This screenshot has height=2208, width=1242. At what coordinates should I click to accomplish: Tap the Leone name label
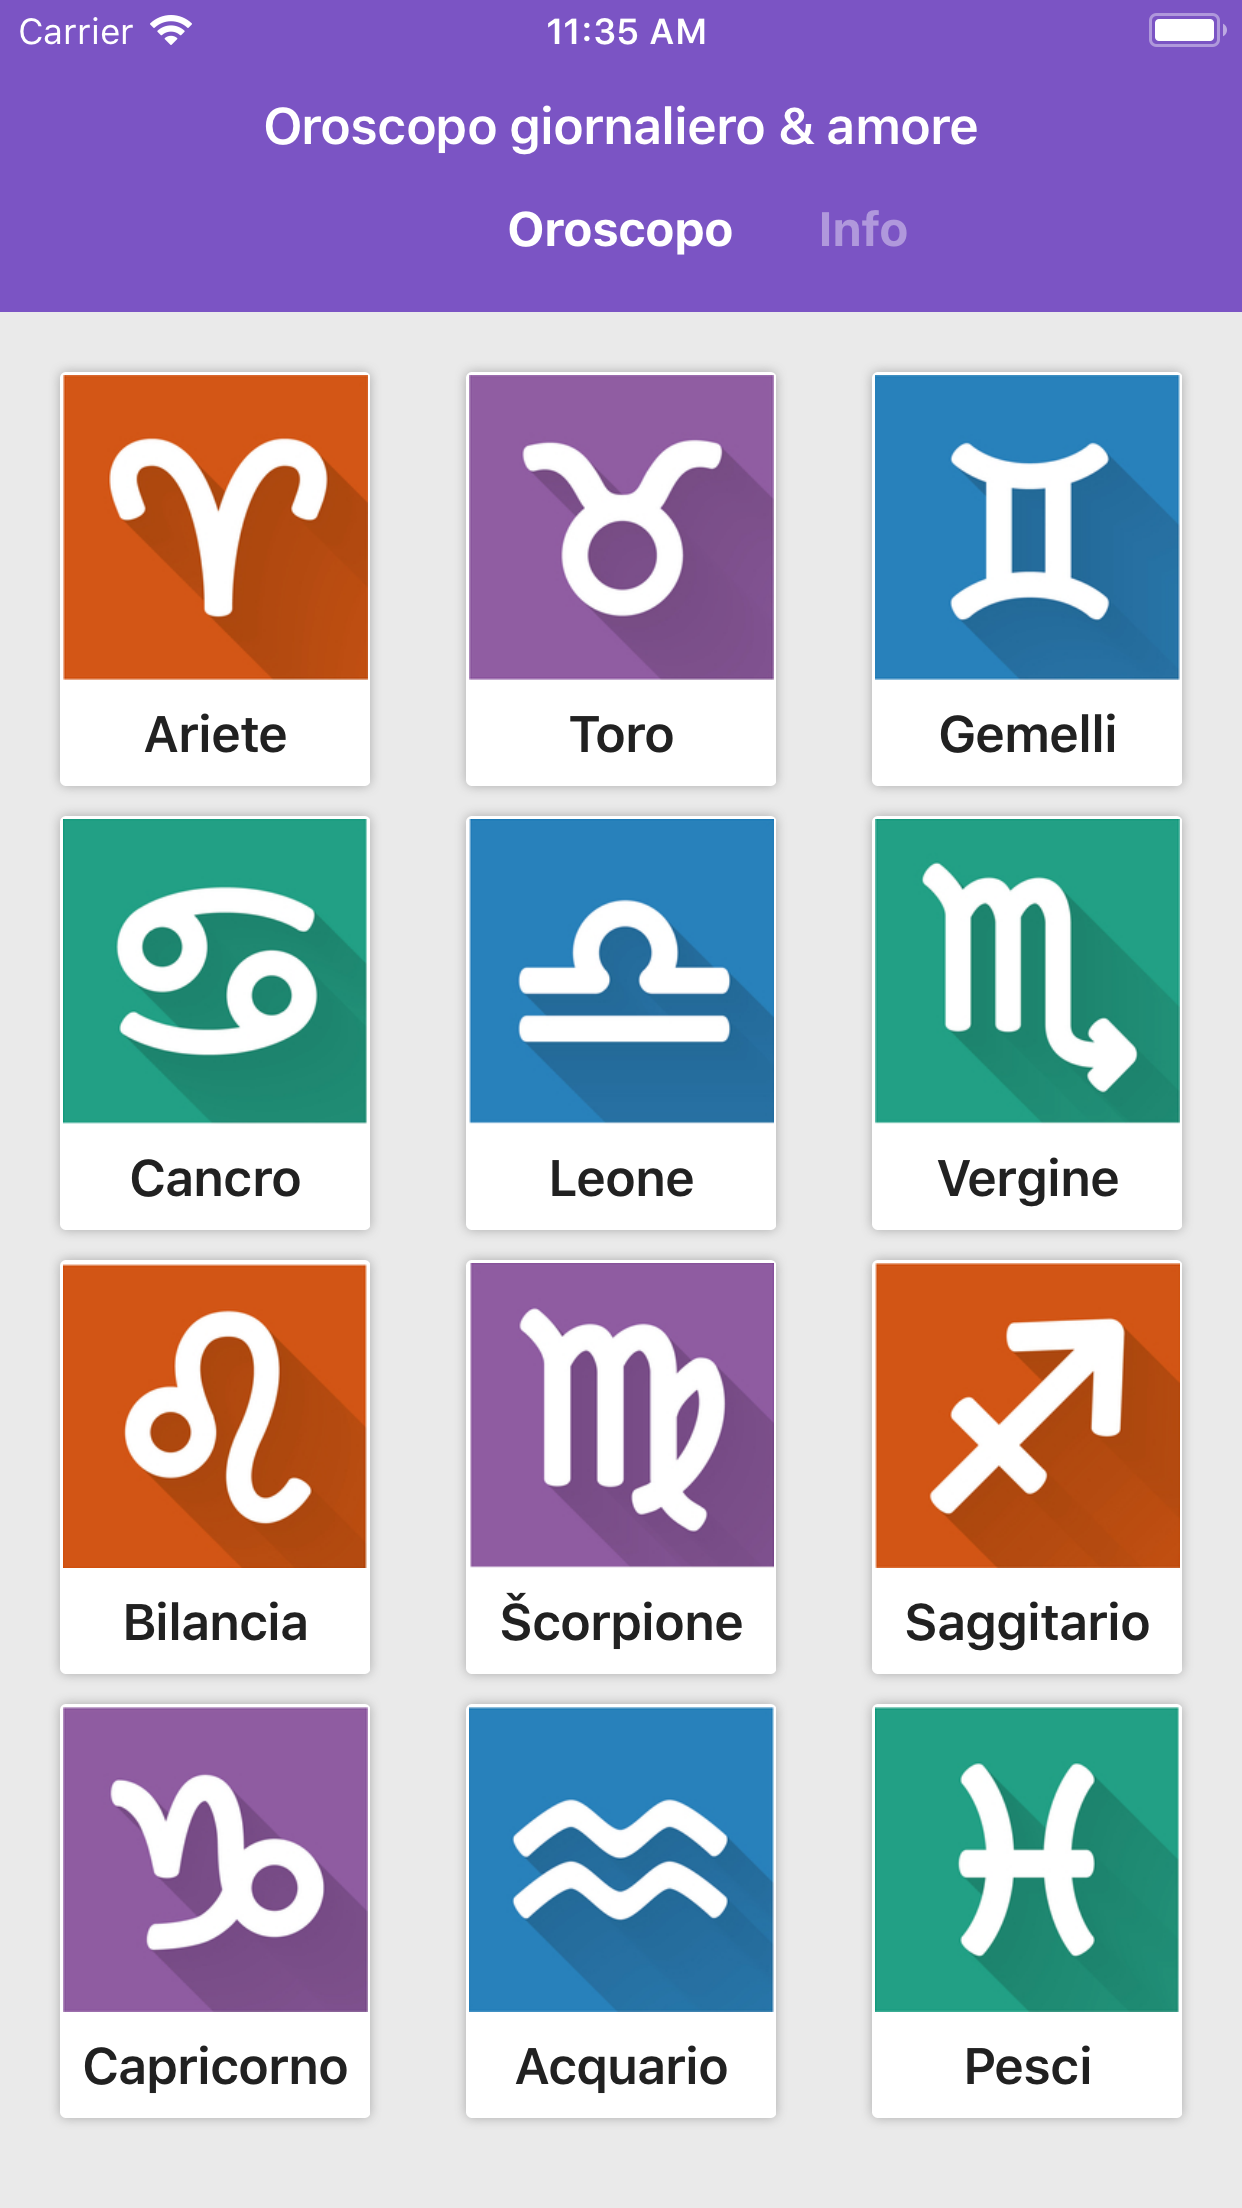click(x=621, y=1178)
